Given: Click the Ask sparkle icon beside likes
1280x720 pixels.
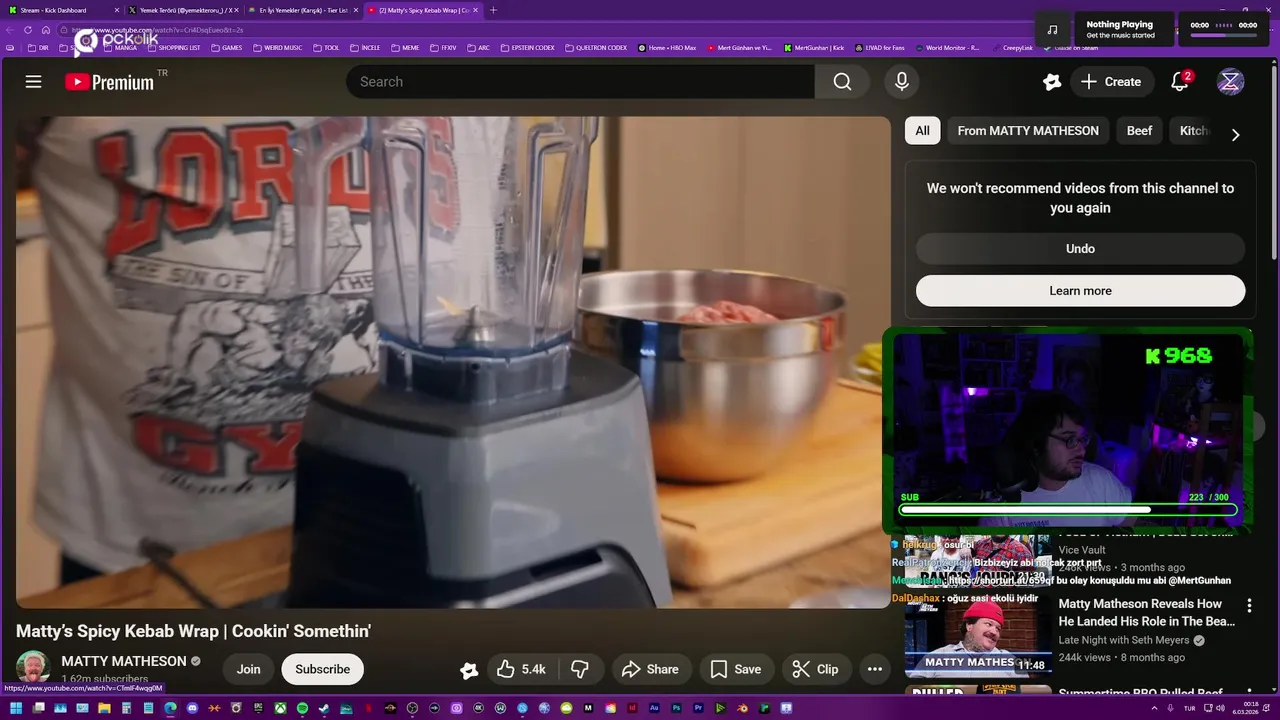Looking at the screenshot, I should tap(469, 670).
